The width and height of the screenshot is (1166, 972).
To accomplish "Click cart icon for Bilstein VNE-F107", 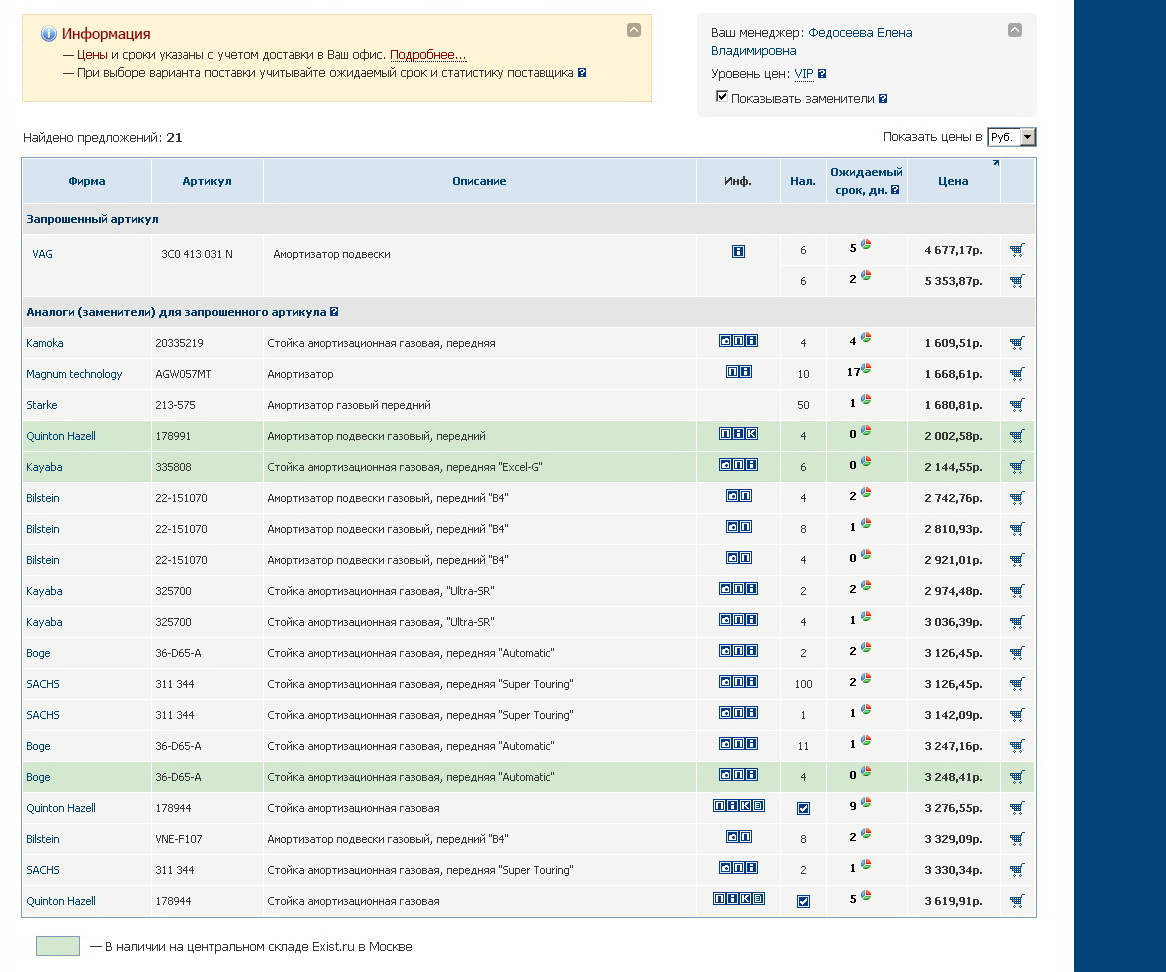I will coord(1017,839).
